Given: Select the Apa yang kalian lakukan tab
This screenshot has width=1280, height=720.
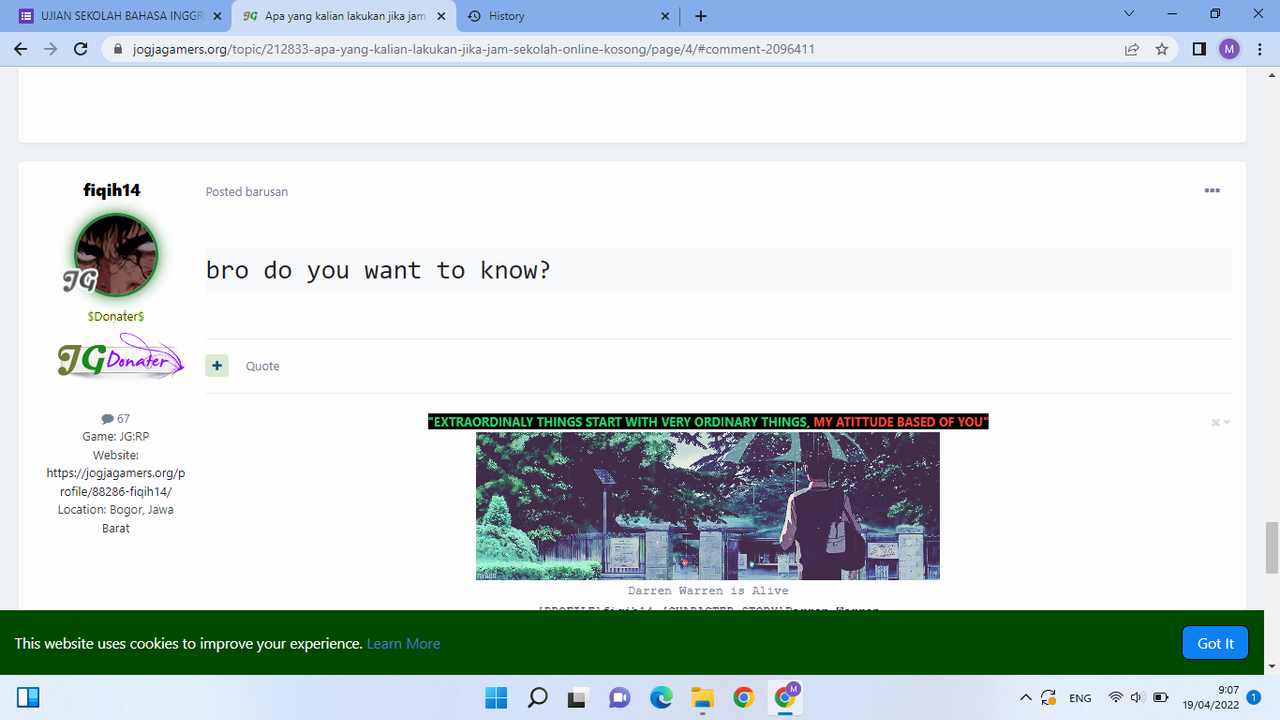Looking at the screenshot, I should pos(344,16).
